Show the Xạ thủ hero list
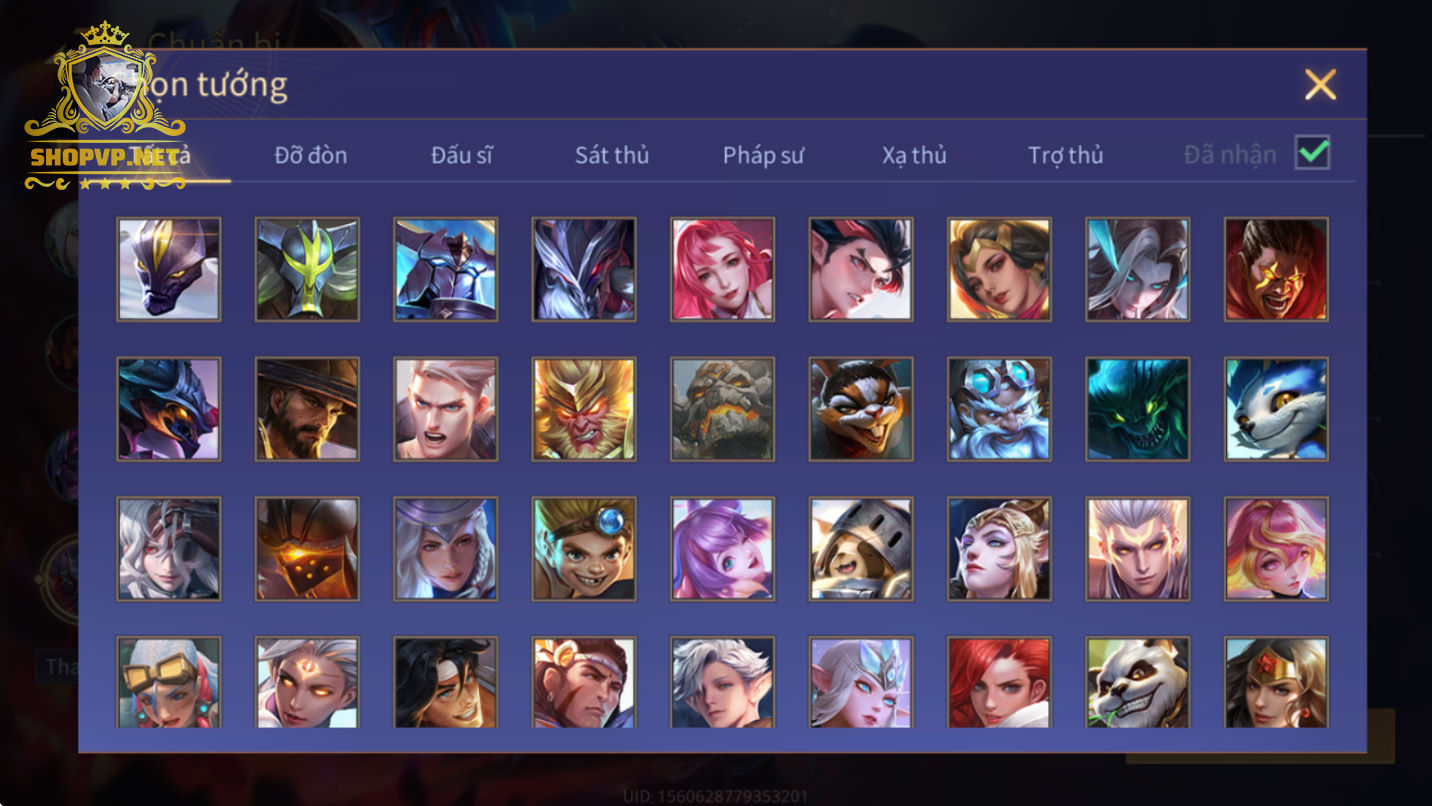This screenshot has height=806, width=1432. coord(914,155)
